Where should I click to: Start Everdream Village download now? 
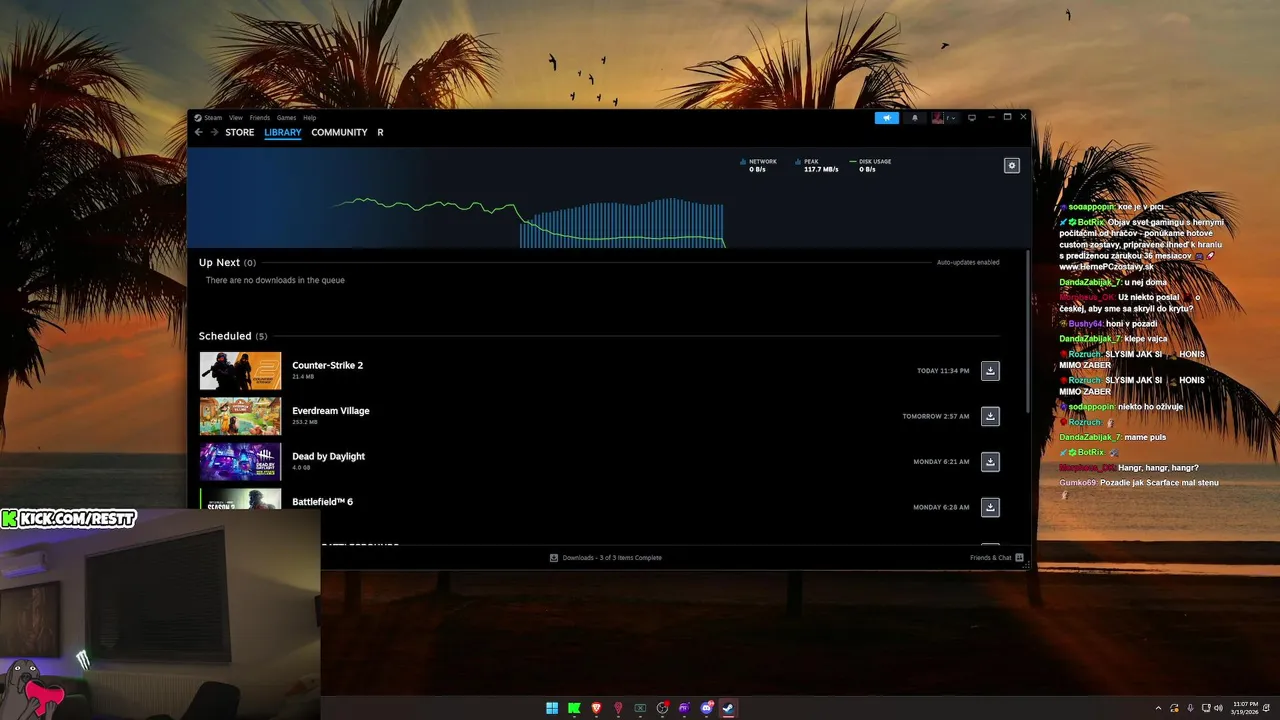[x=990, y=416]
